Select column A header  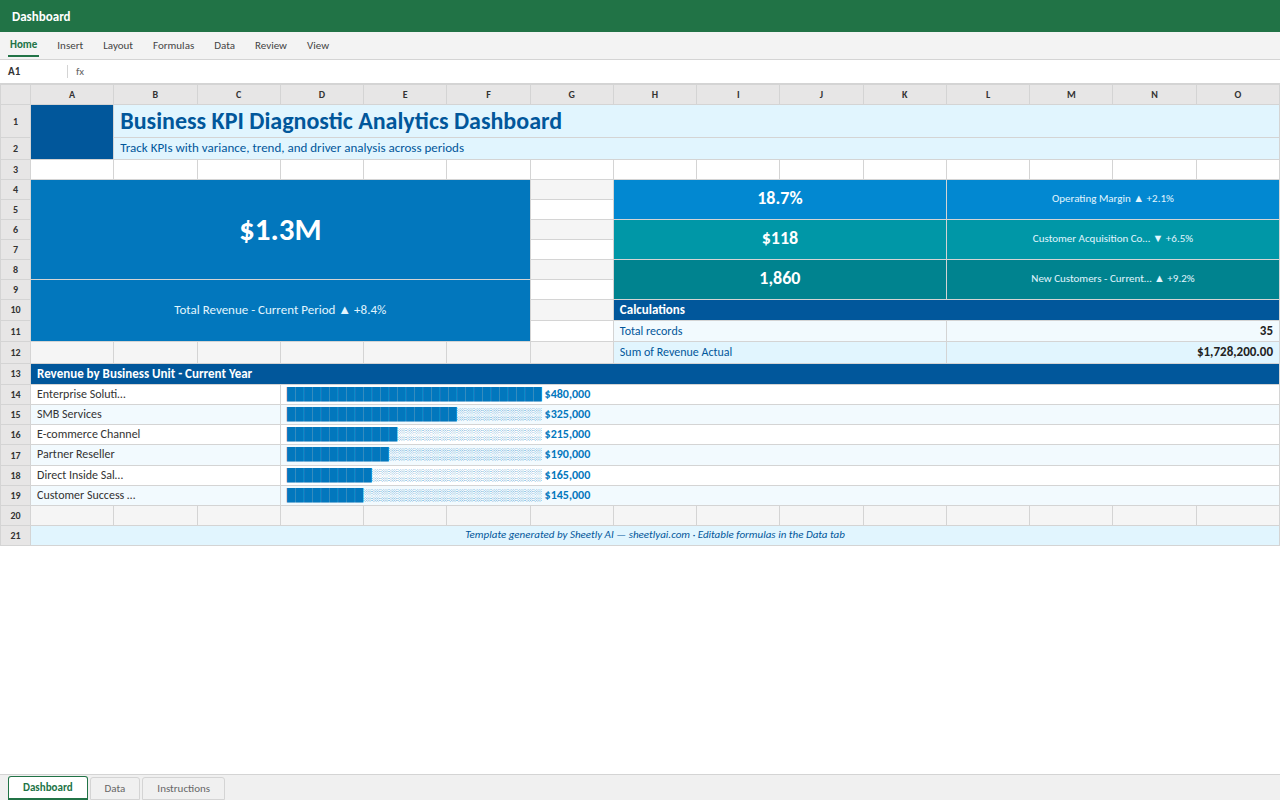click(72, 94)
